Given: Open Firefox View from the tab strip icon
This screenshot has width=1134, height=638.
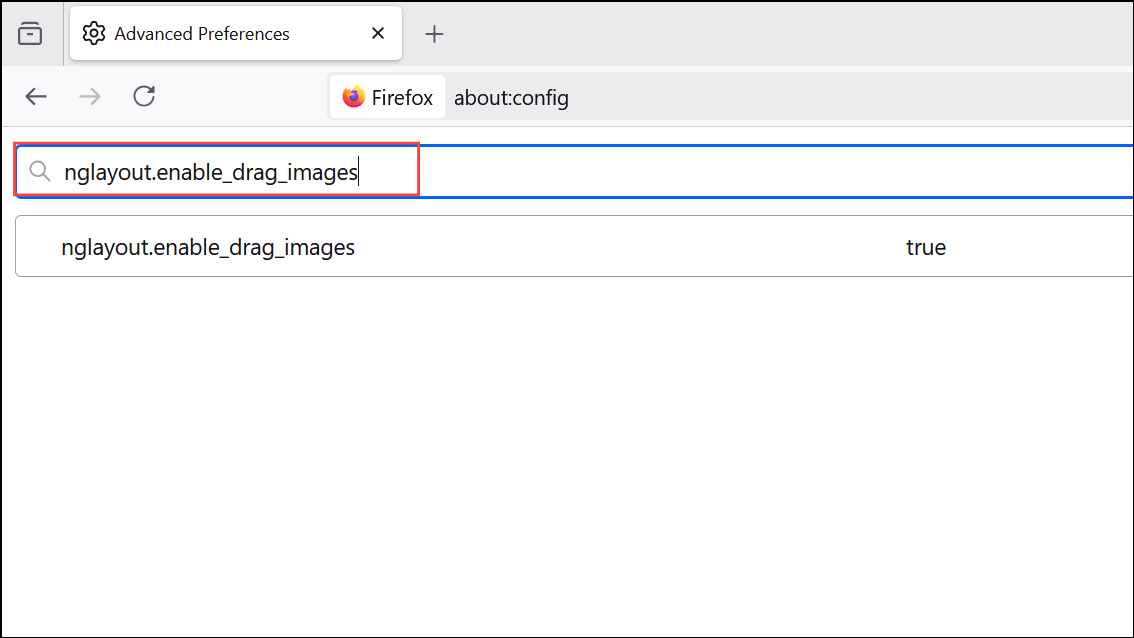Looking at the screenshot, I should pyautogui.click(x=31, y=34).
